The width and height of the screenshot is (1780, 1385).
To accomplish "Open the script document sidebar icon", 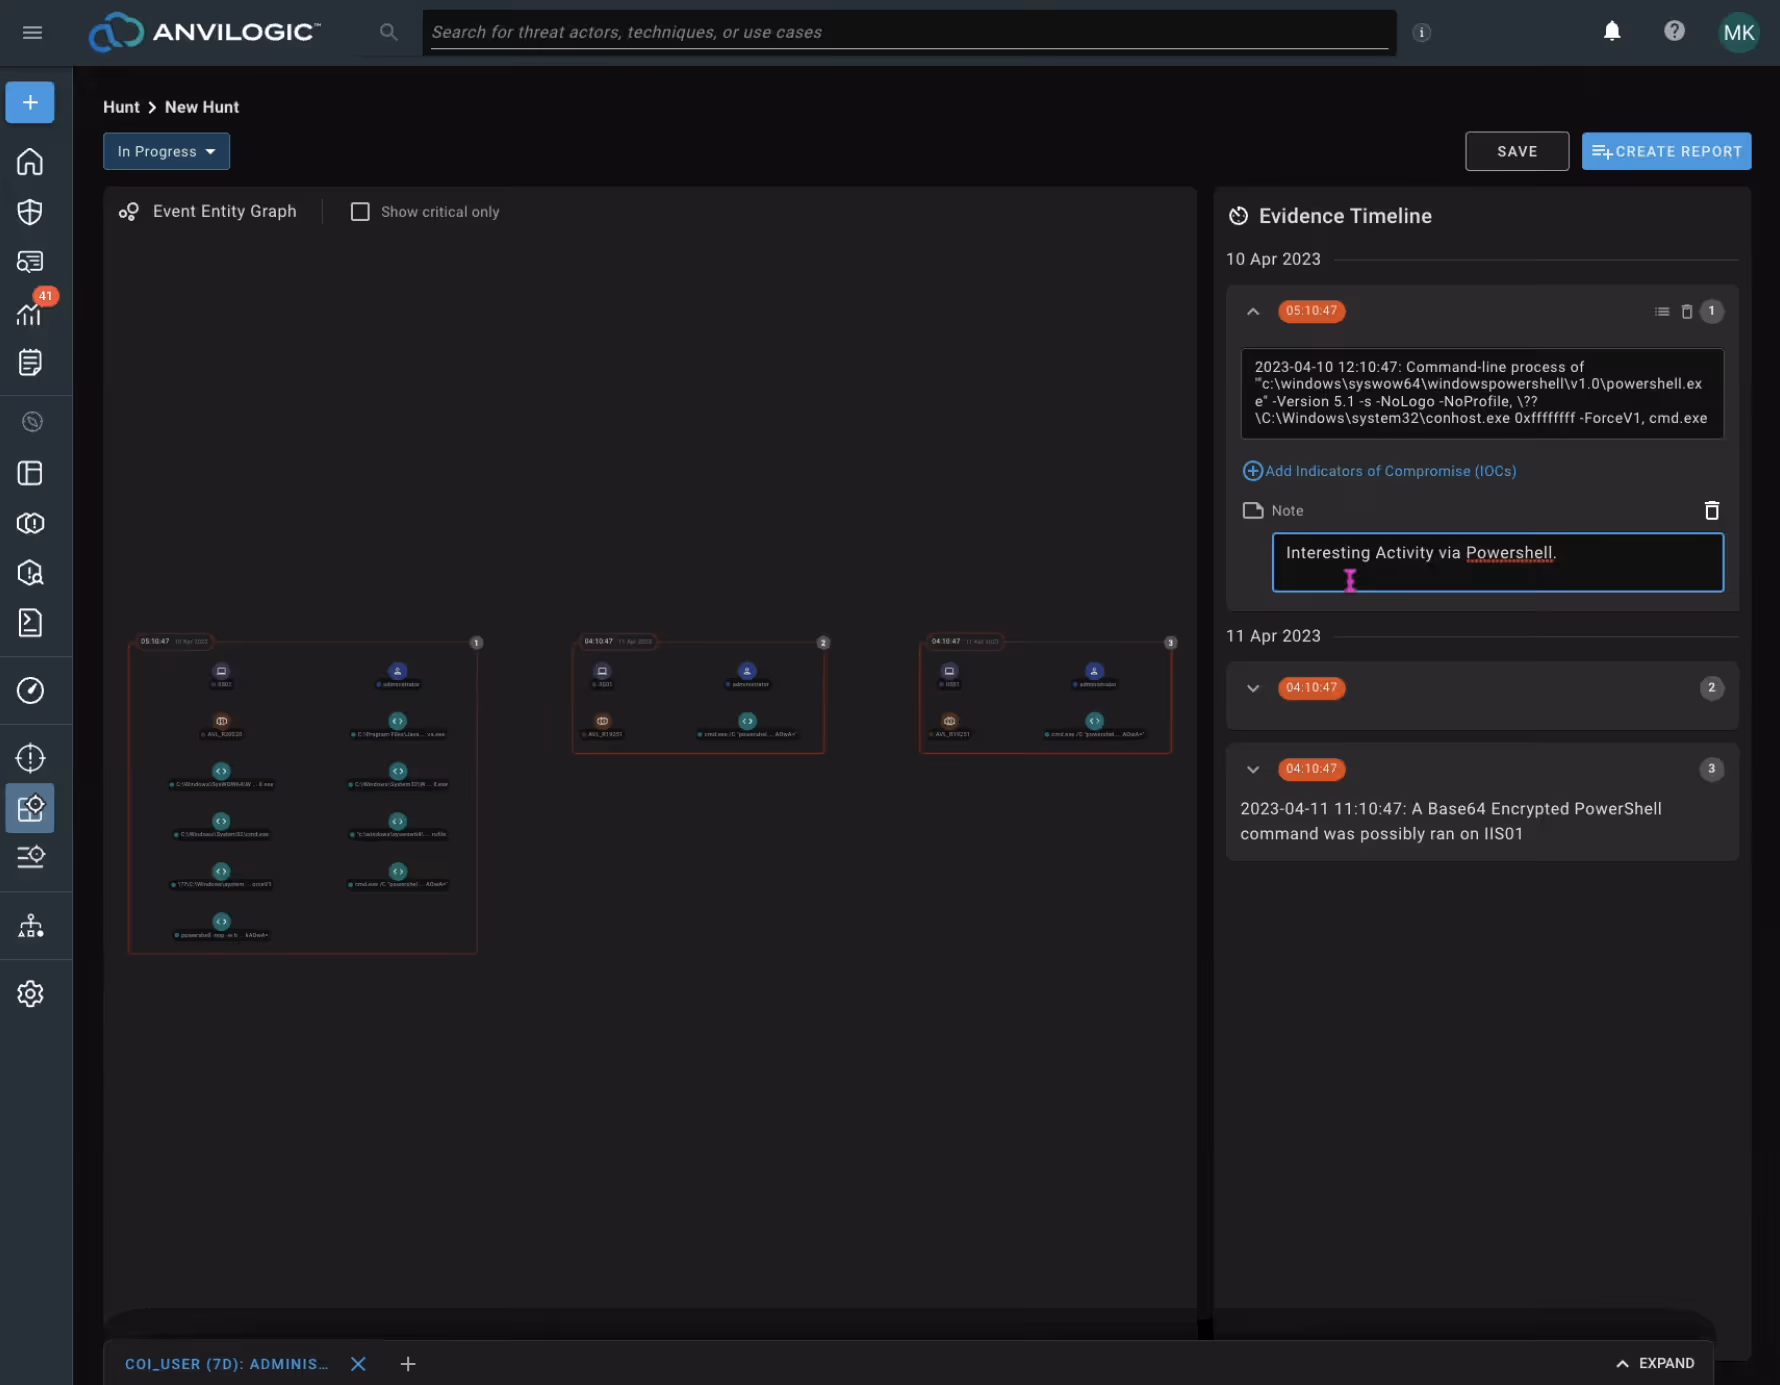I will tap(30, 623).
